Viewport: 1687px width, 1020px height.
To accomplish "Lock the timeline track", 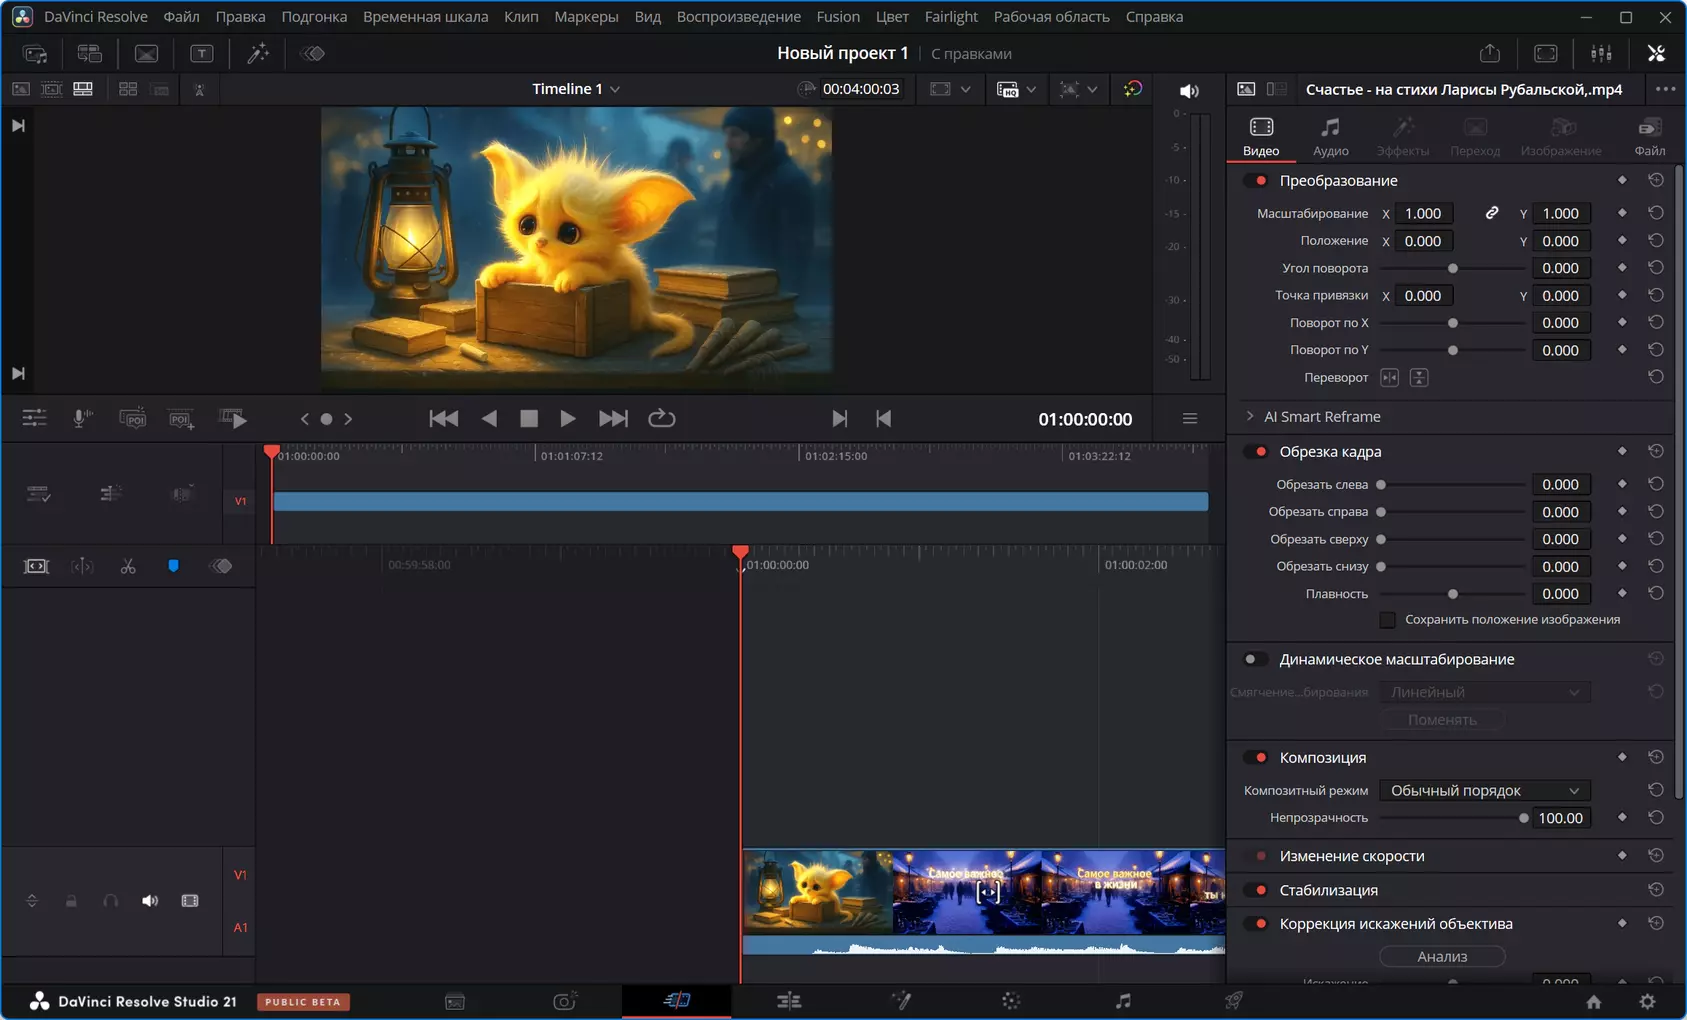I will [x=71, y=901].
